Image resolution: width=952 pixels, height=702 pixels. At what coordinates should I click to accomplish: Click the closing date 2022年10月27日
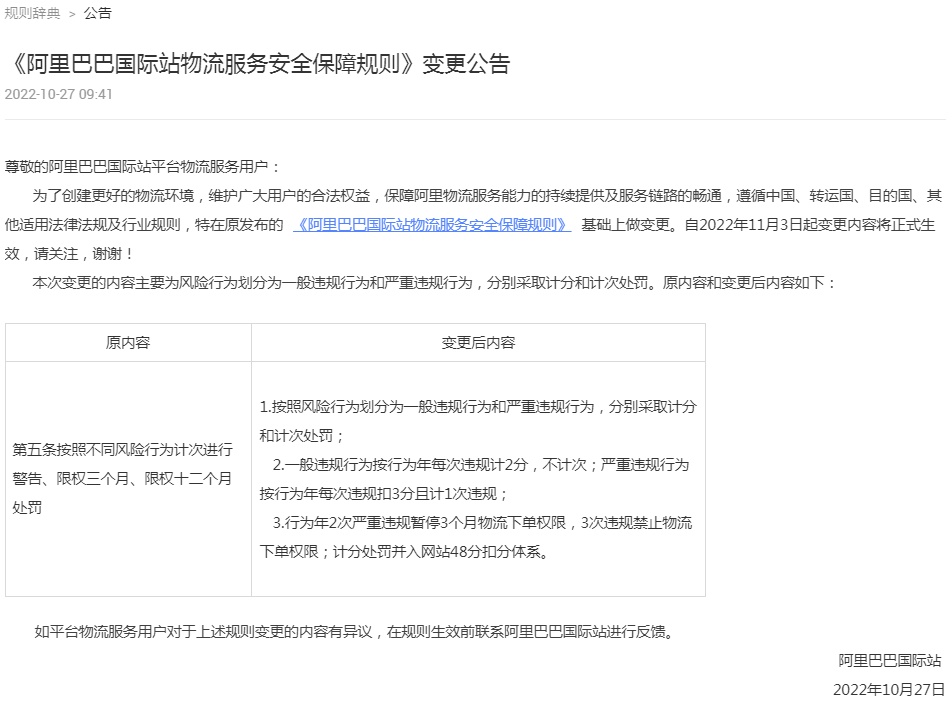coord(888,690)
